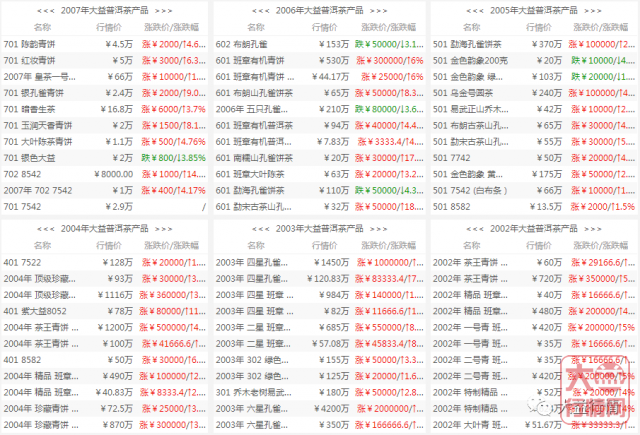Click the >>> link after 2007年大益普洱茶产品

tap(164, 11)
